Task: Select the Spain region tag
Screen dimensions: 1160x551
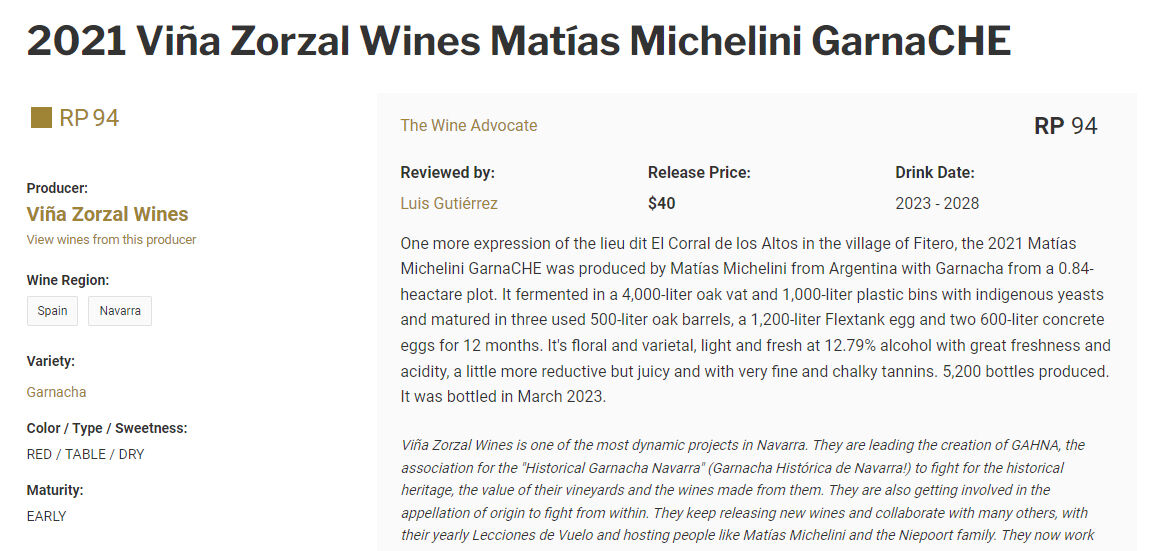Action: [53, 311]
